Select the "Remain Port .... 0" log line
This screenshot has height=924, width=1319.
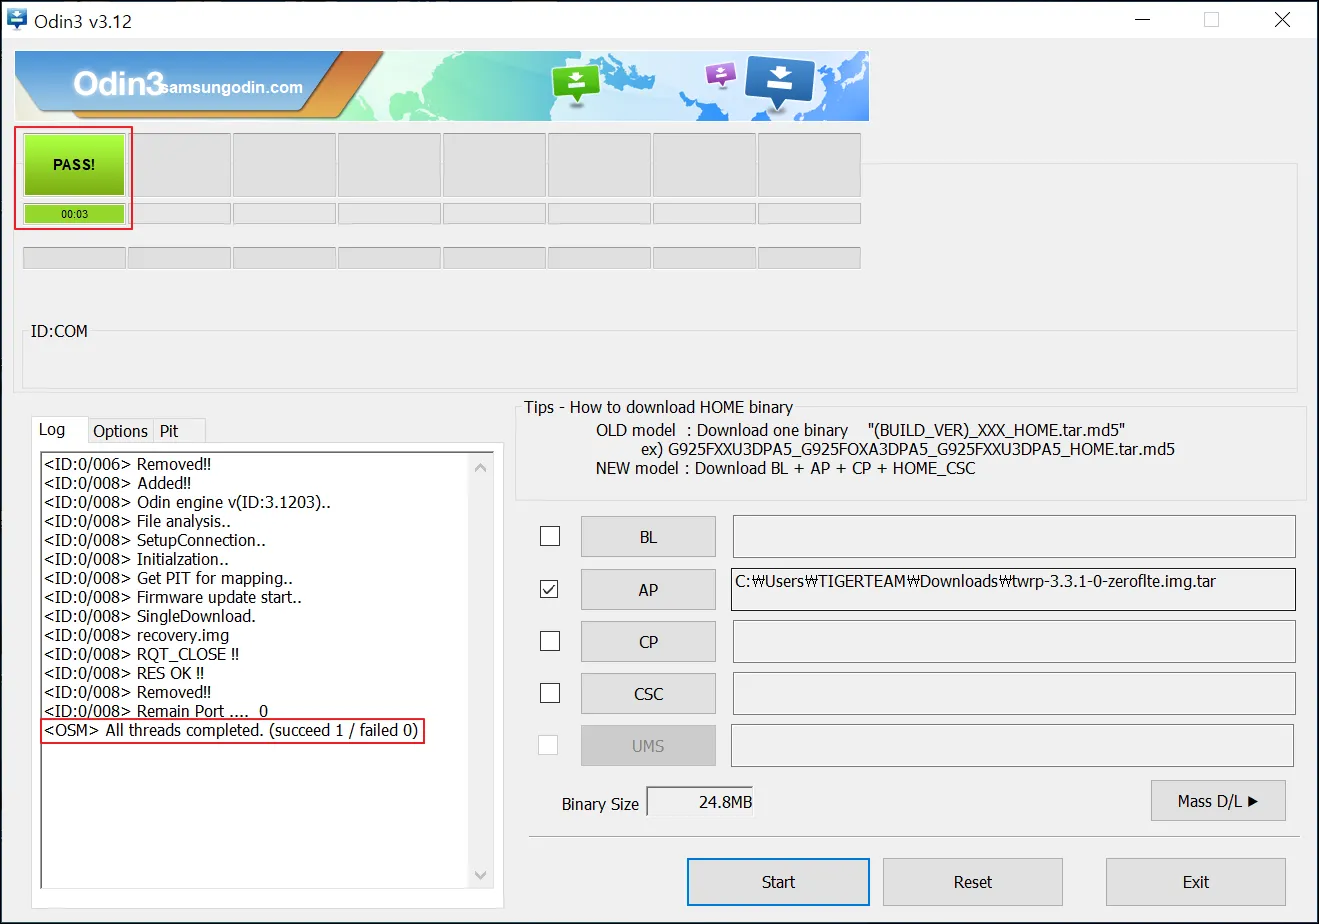[x=156, y=711]
